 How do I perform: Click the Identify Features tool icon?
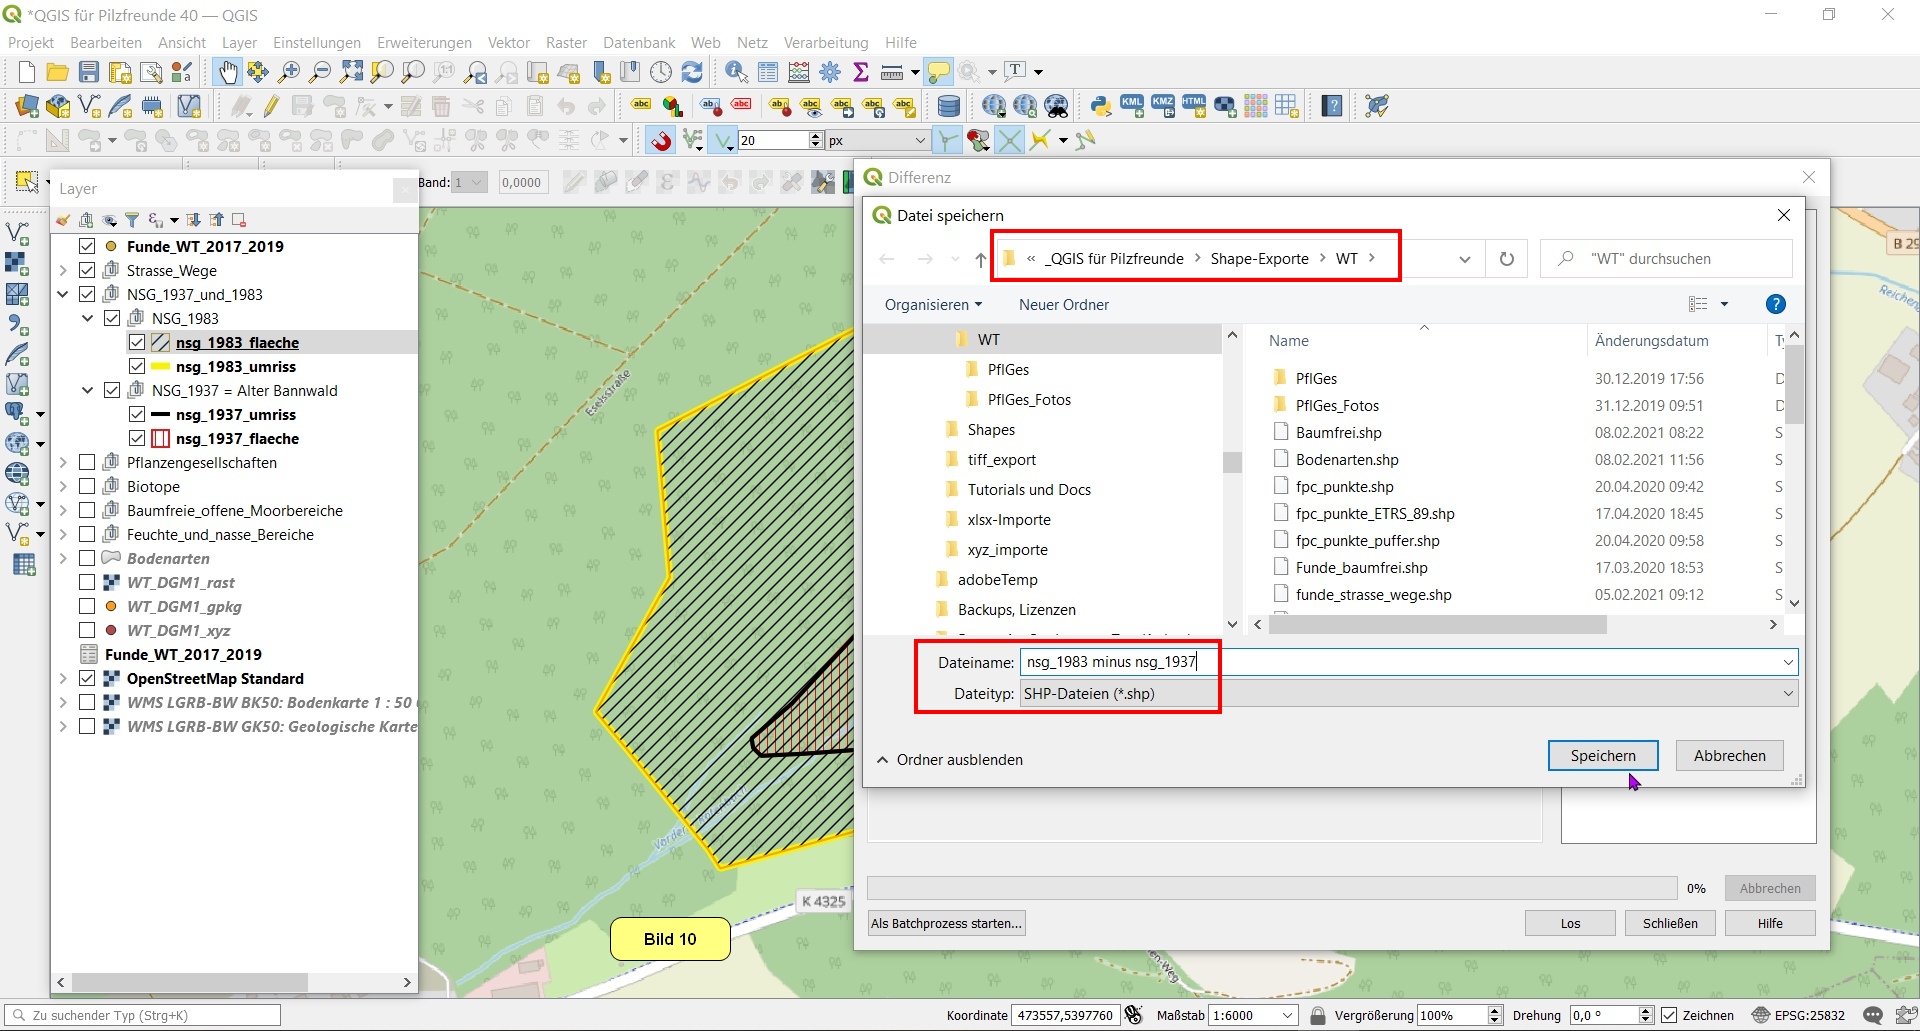(736, 72)
